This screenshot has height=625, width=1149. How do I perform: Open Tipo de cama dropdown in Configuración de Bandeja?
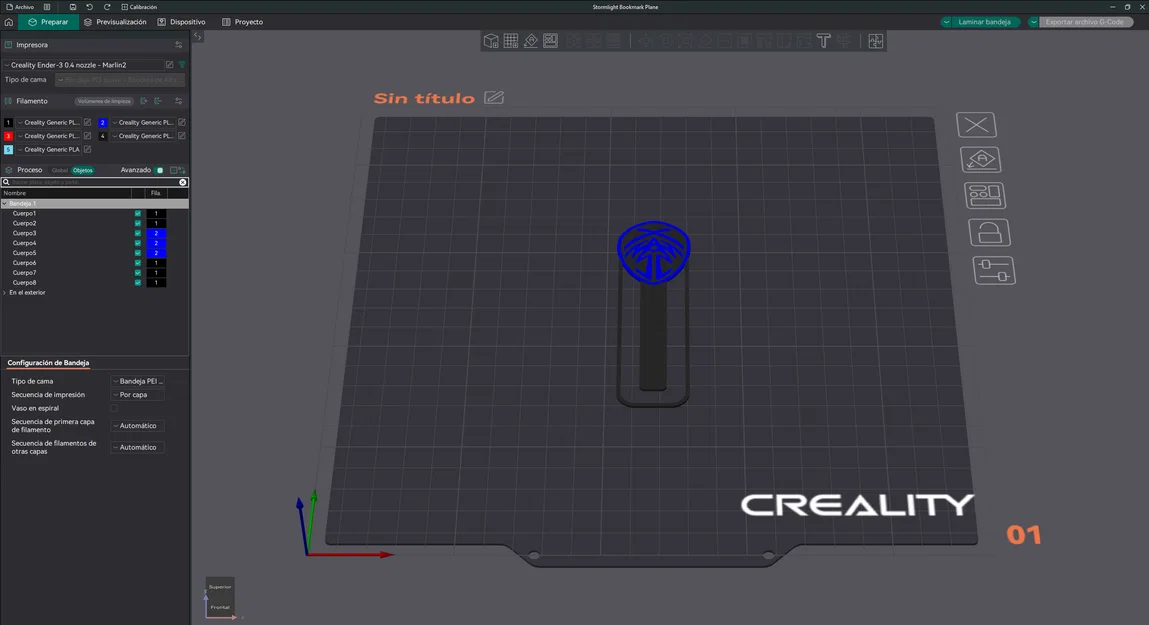click(138, 381)
